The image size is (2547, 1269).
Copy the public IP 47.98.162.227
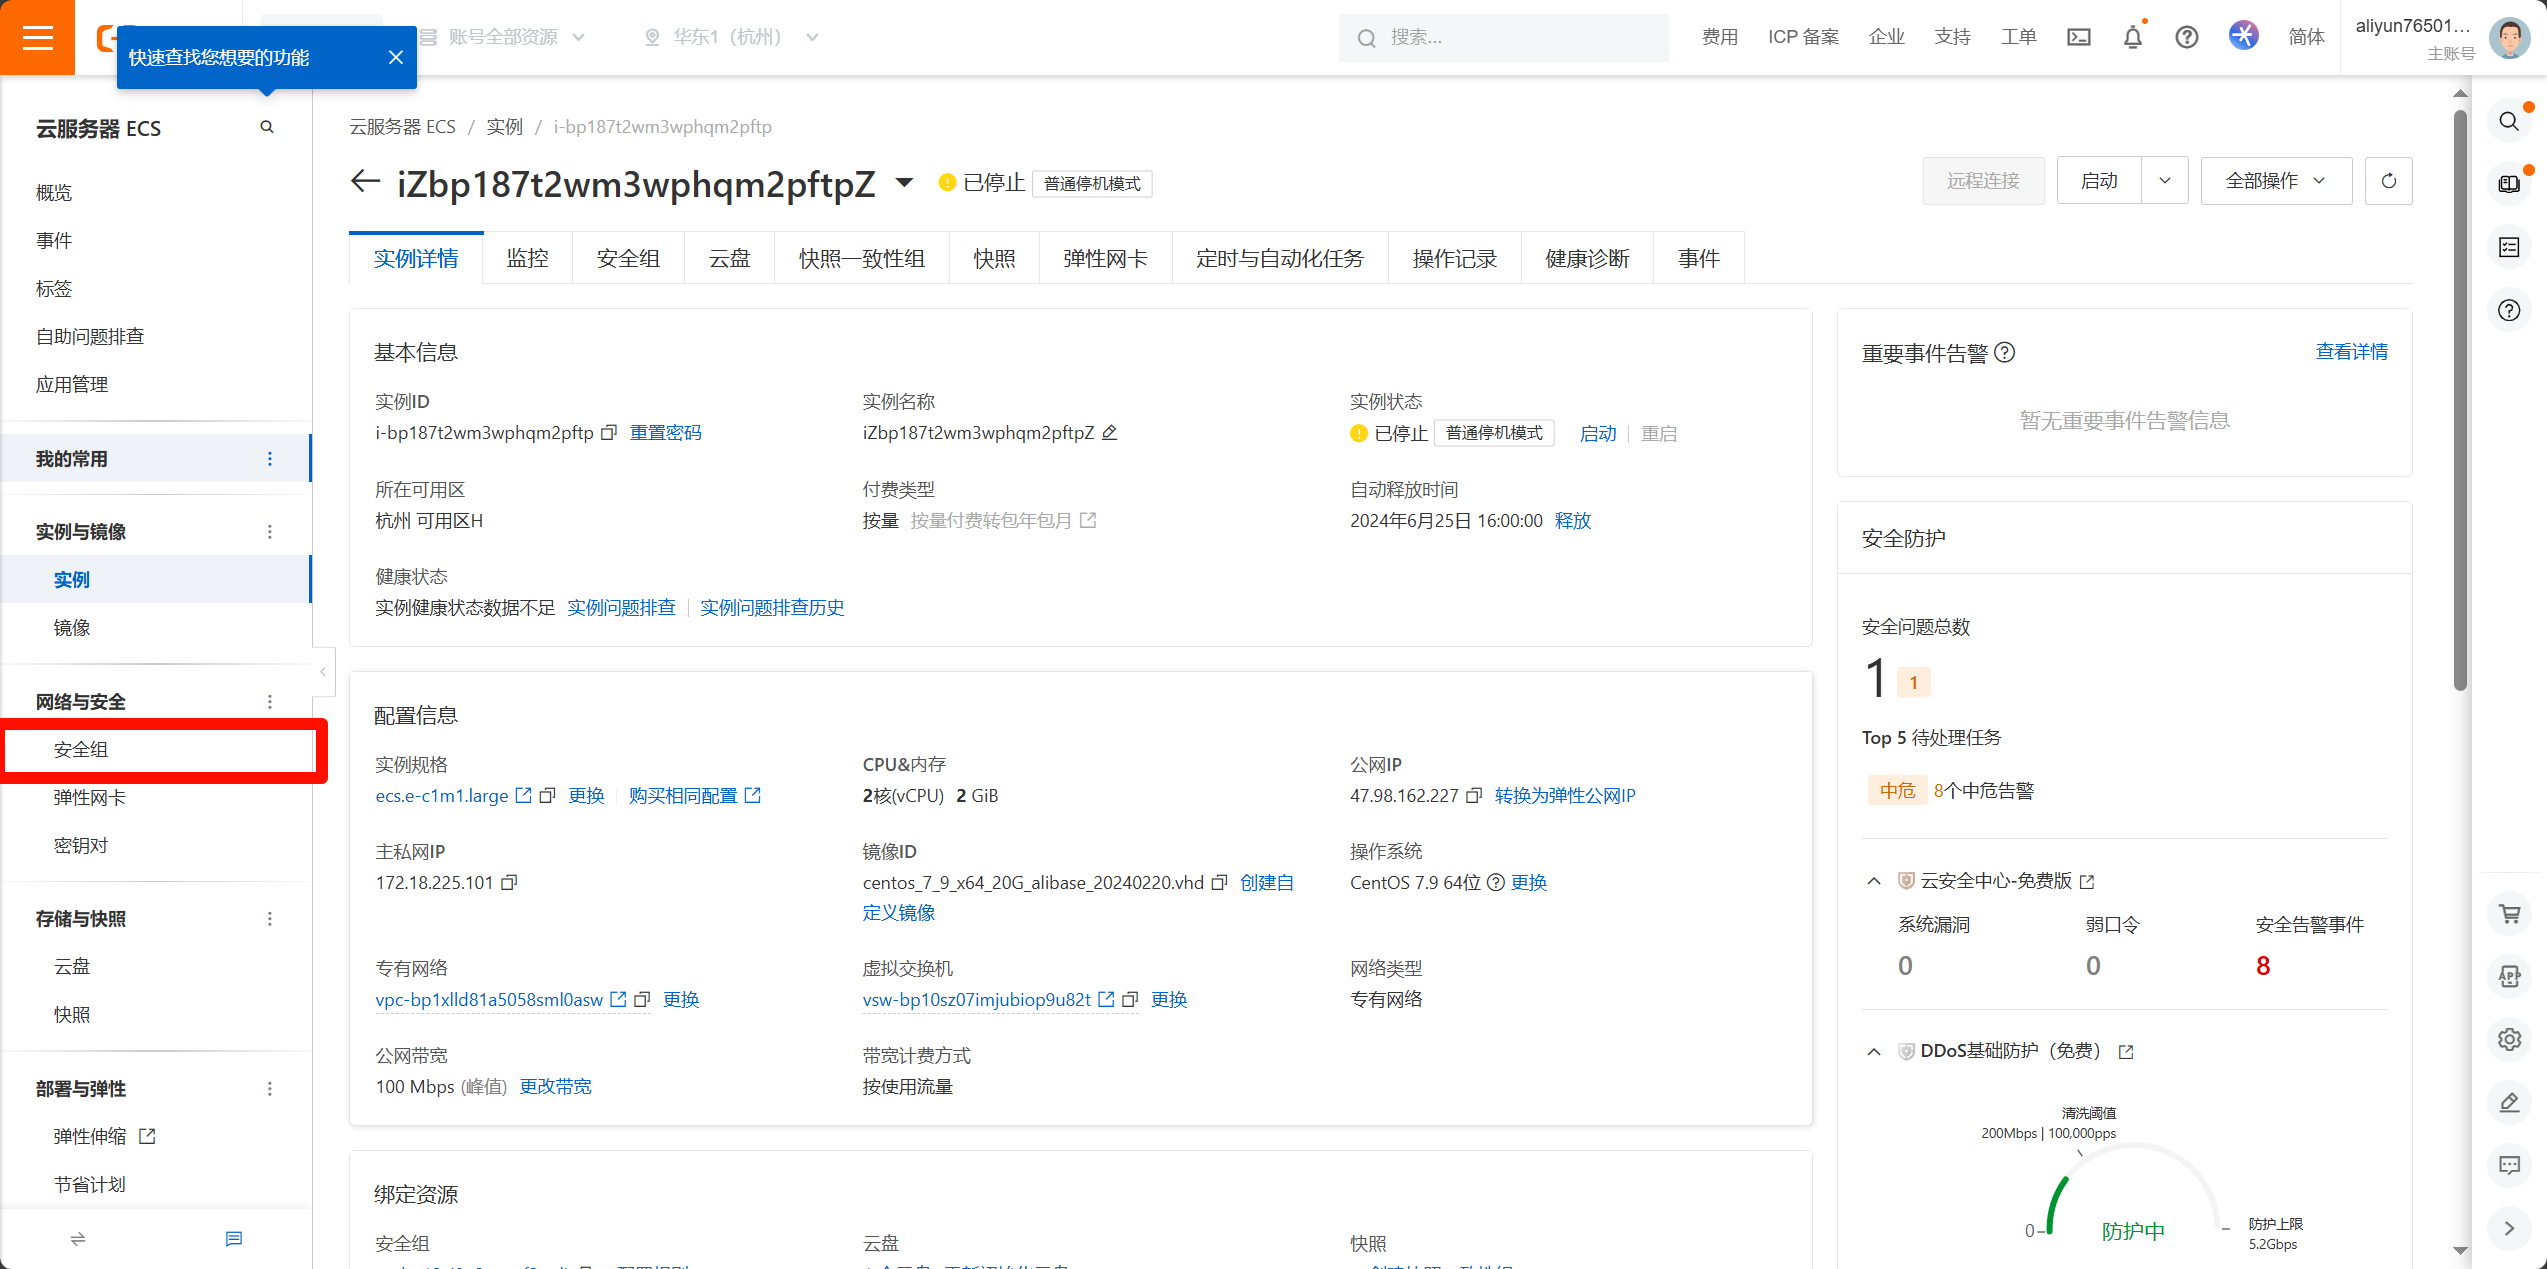tap(1473, 796)
